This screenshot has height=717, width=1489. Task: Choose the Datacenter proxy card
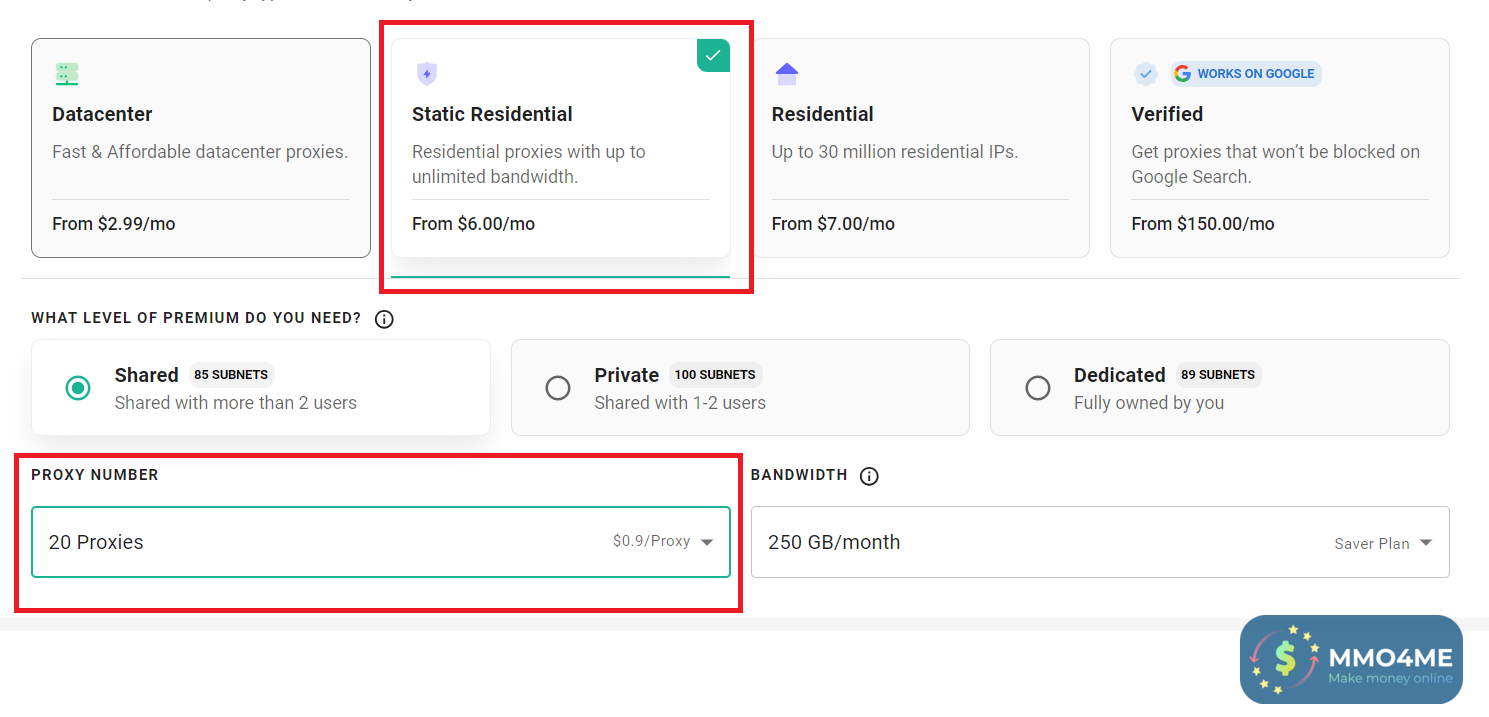click(x=200, y=148)
